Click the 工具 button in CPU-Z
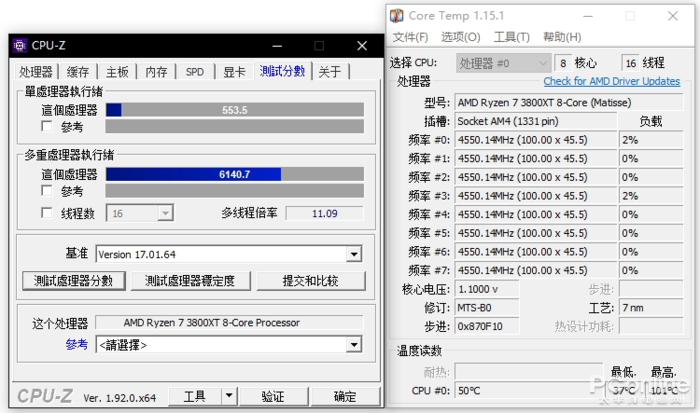Screen dimensions: 700x413 coord(195,396)
